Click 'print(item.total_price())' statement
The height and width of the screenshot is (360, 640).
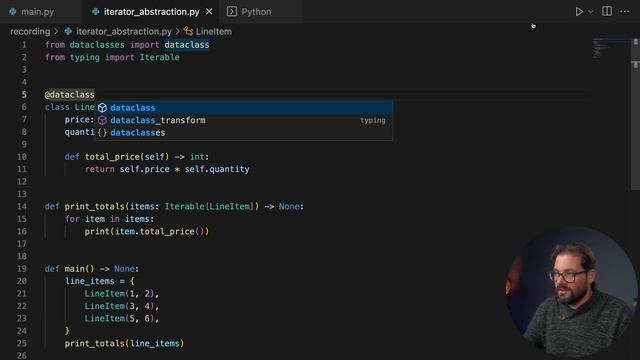click(x=147, y=231)
